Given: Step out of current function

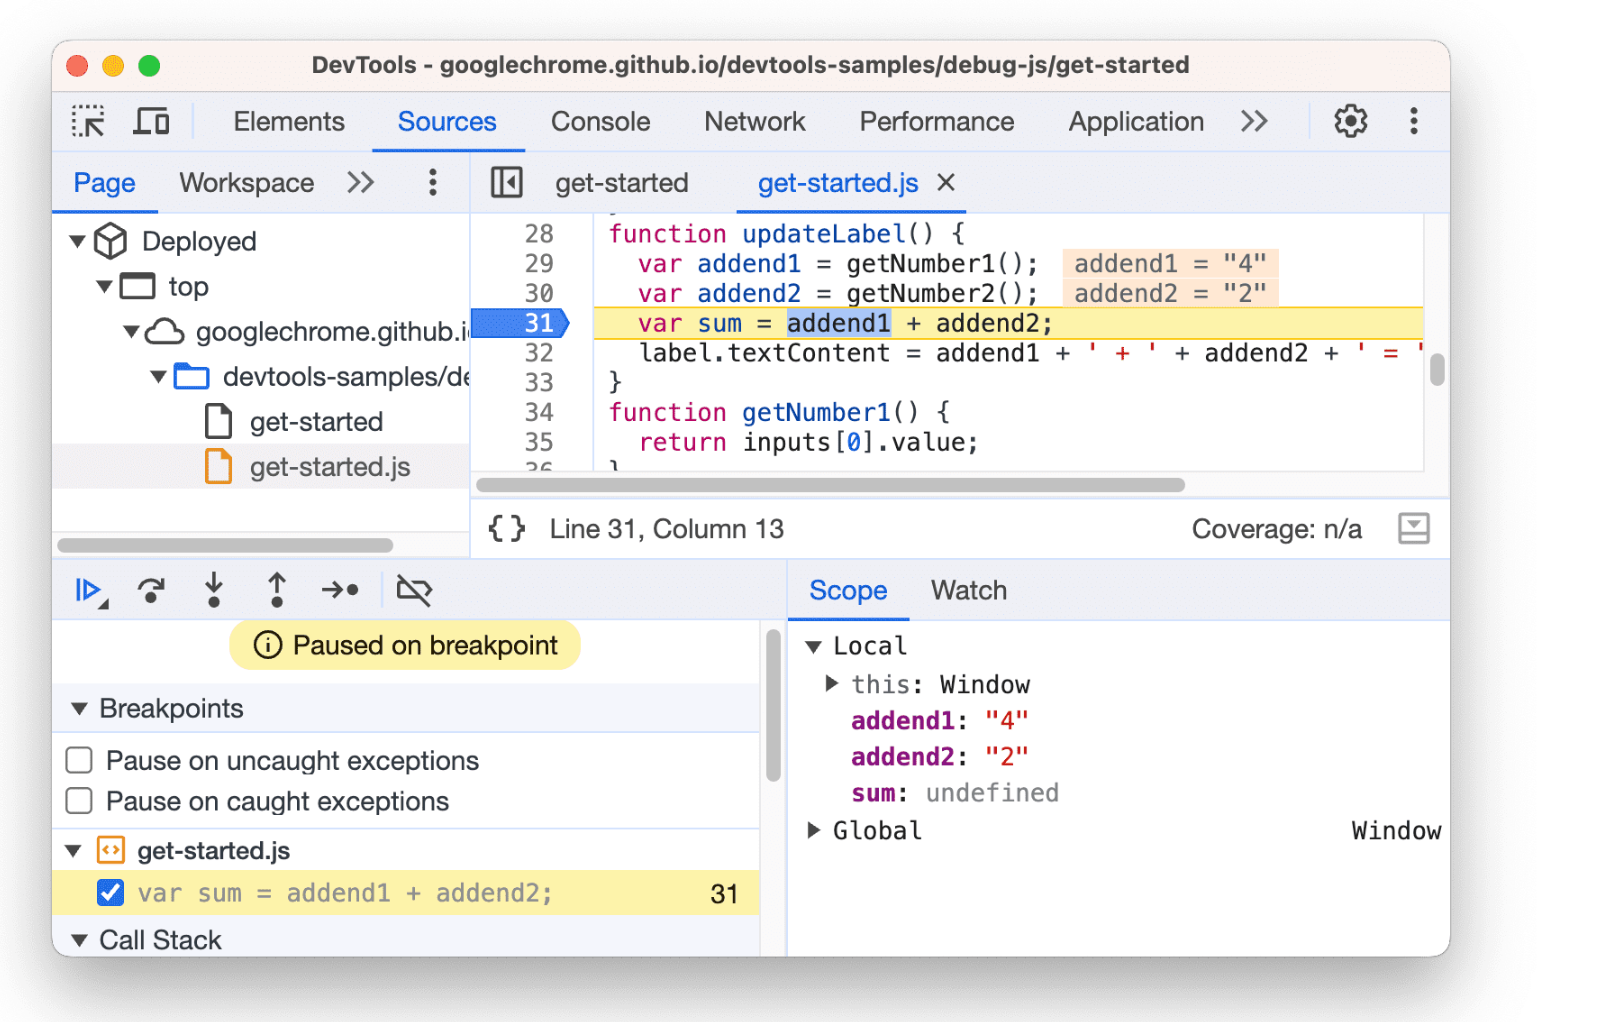Looking at the screenshot, I should tap(277, 590).
